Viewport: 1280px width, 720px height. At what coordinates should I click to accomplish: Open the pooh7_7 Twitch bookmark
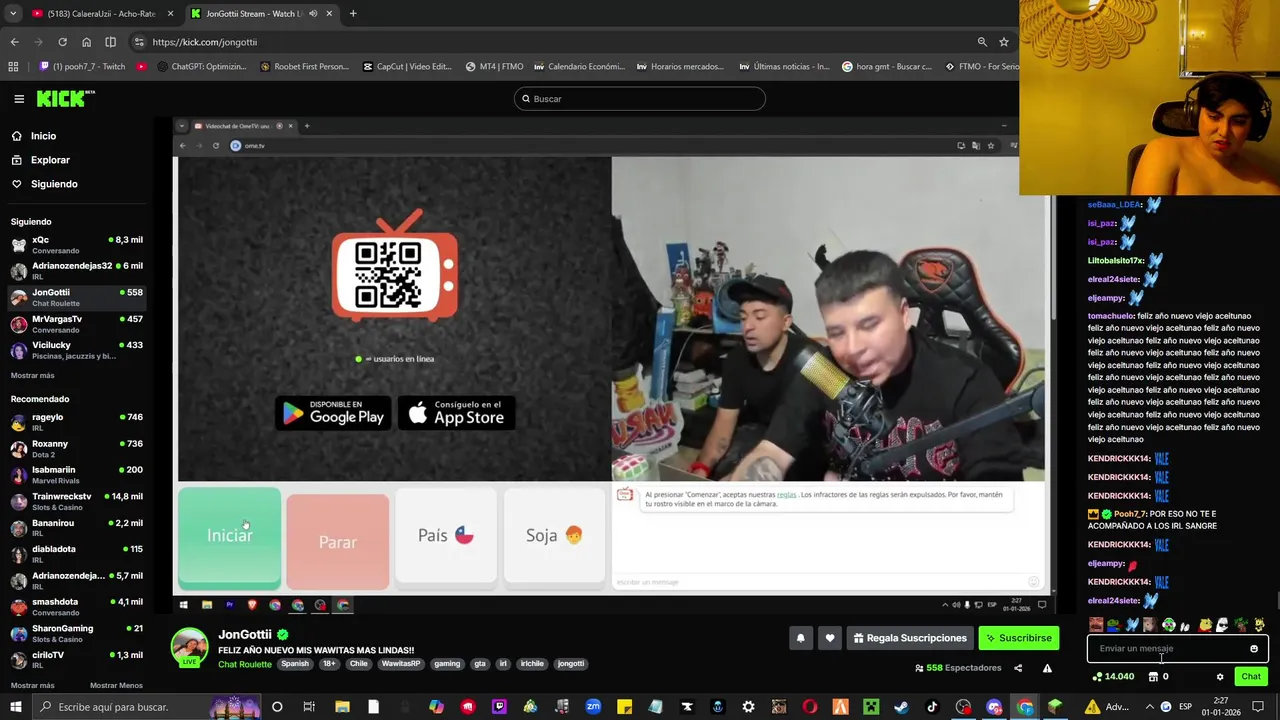82,67
